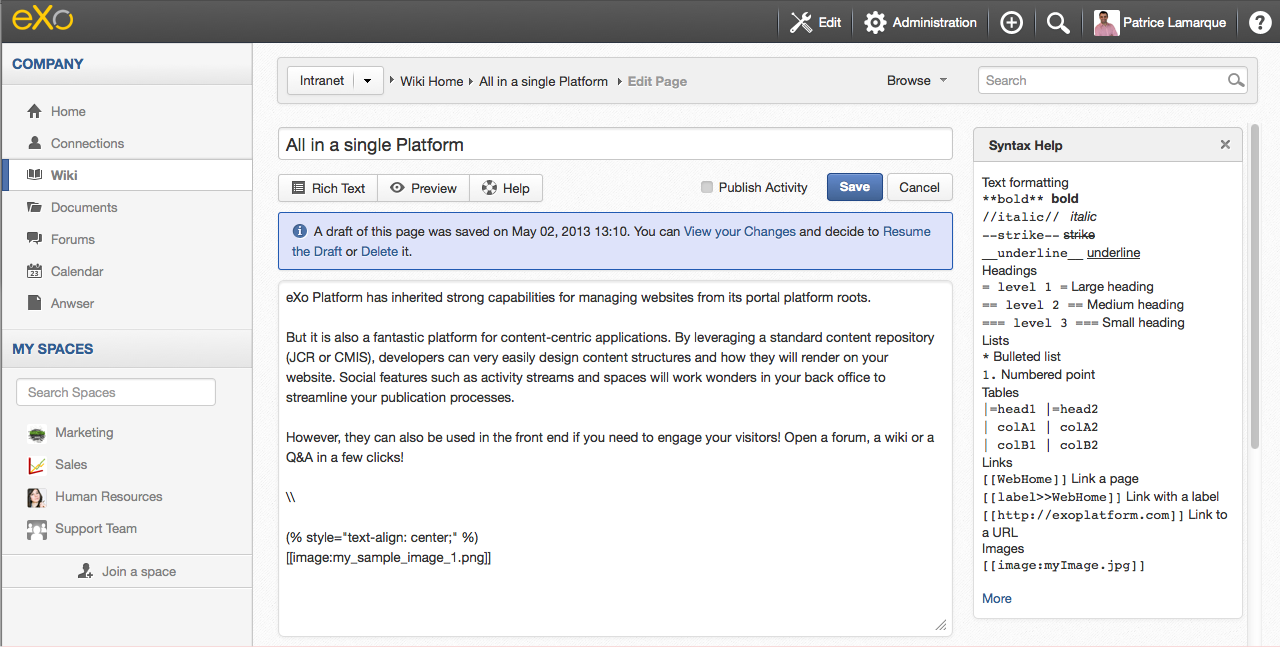Open the Administration gear menu
Viewport: 1280px width, 647px height.
tap(920, 22)
